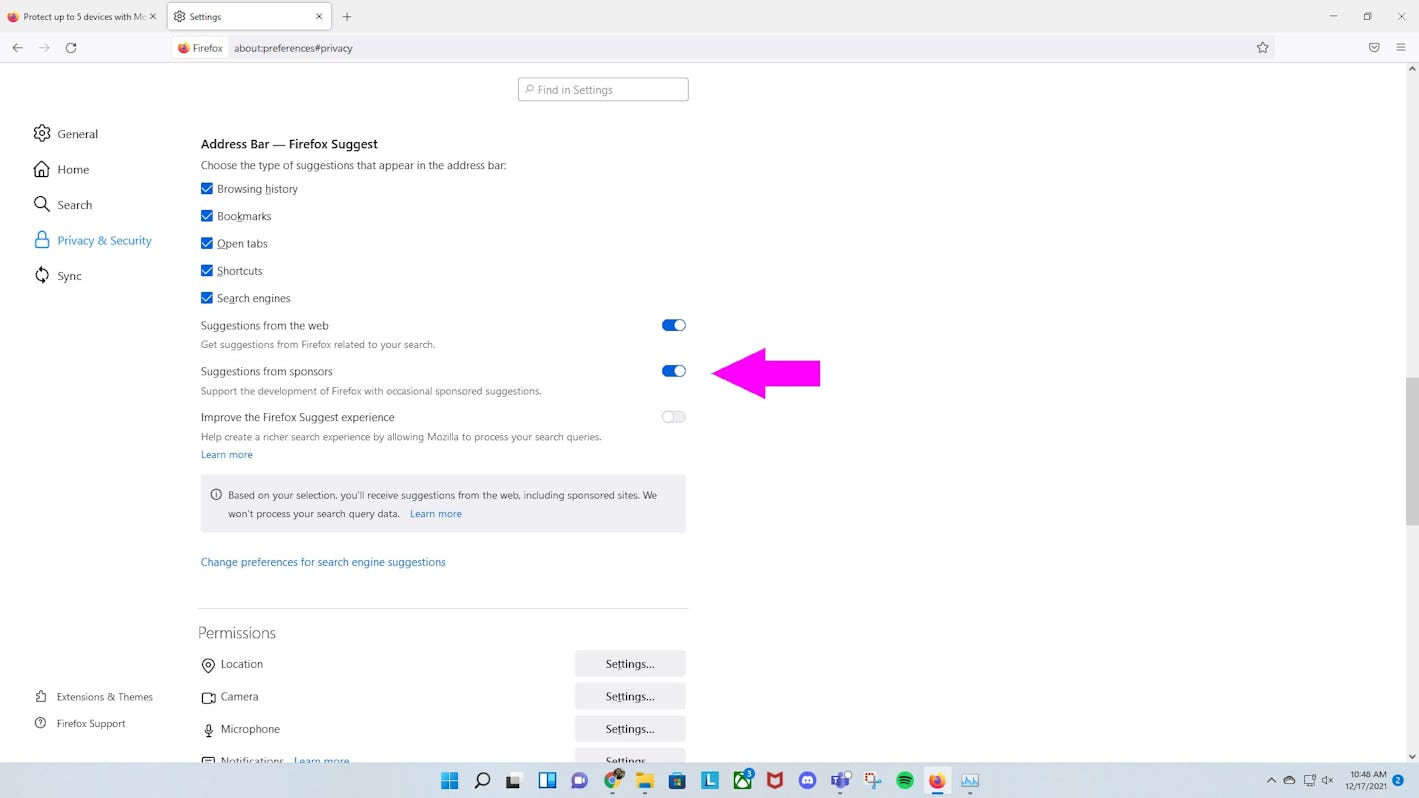Image resolution: width=1419 pixels, height=798 pixels.
Task: Enable Improve the Firefox Suggest experience
Action: 673,417
